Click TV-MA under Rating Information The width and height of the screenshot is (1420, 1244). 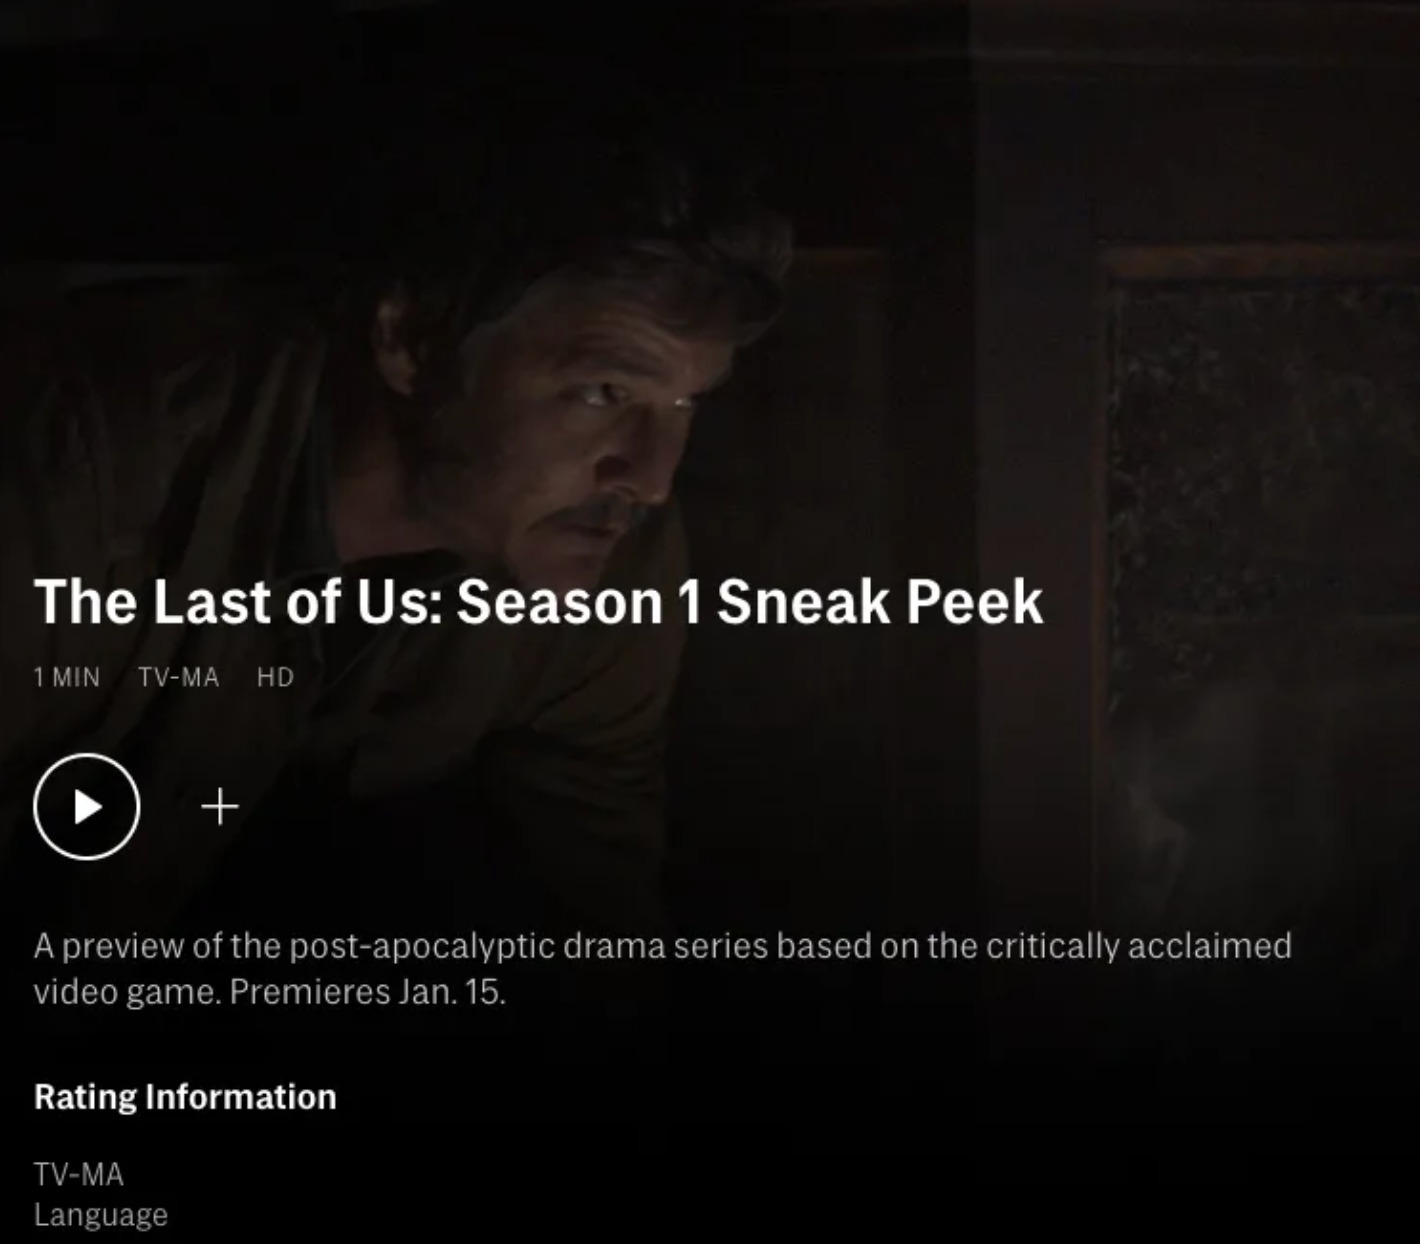[x=79, y=1174]
